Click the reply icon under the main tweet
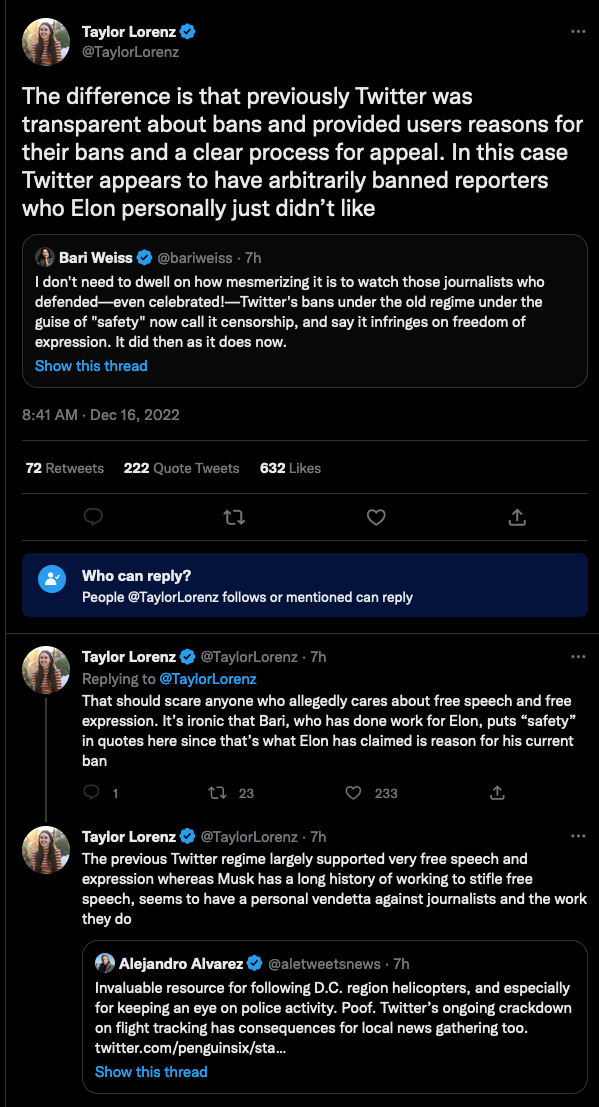599x1107 pixels. tap(93, 517)
